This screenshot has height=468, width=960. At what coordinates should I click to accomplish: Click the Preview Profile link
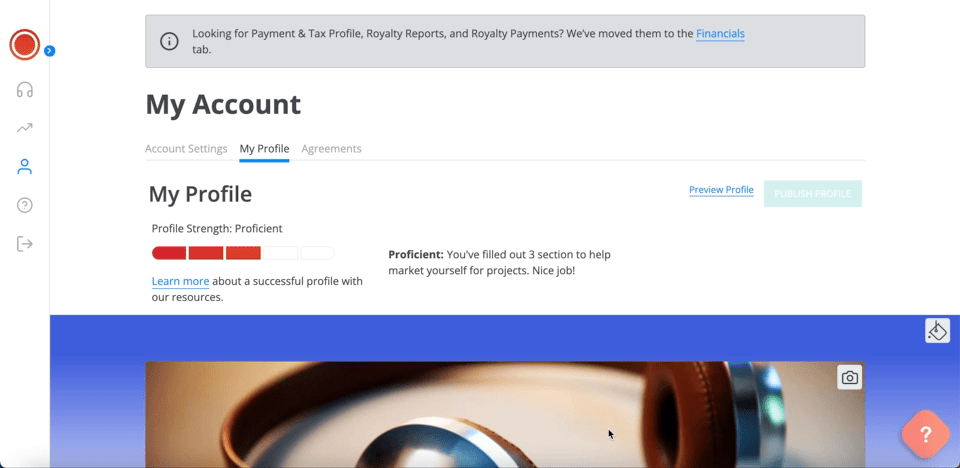click(721, 190)
